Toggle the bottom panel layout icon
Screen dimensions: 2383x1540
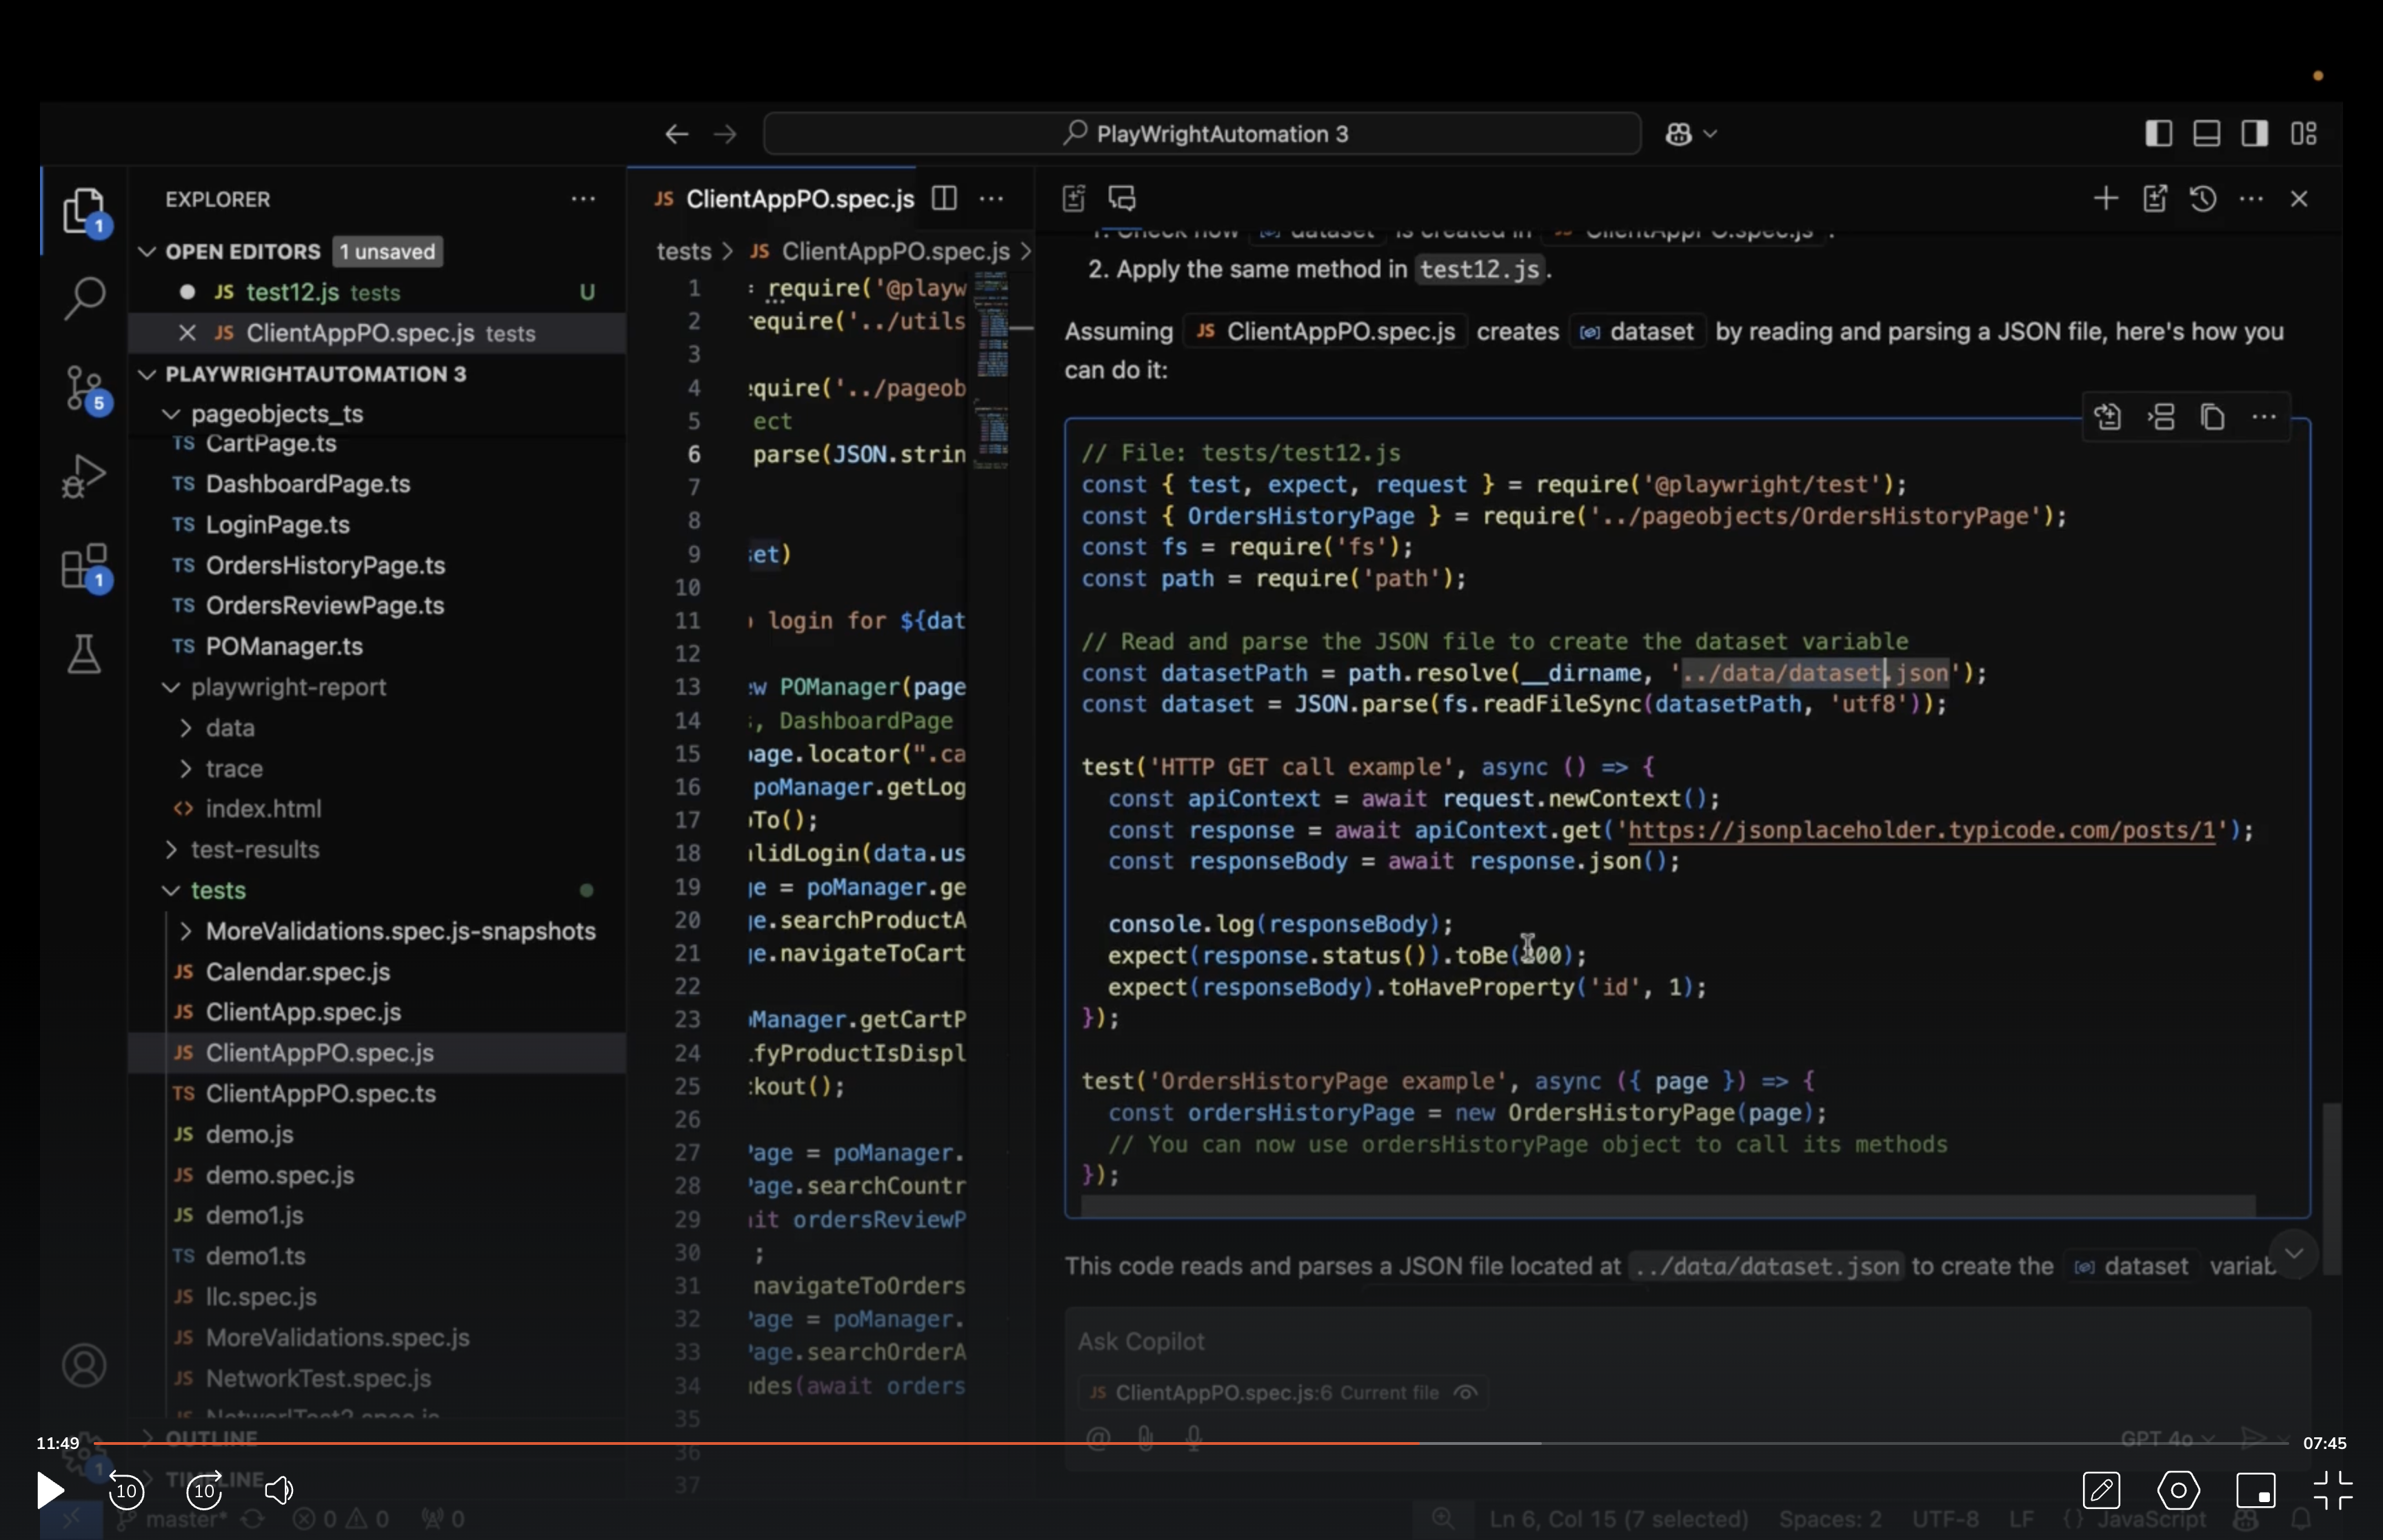2207,134
